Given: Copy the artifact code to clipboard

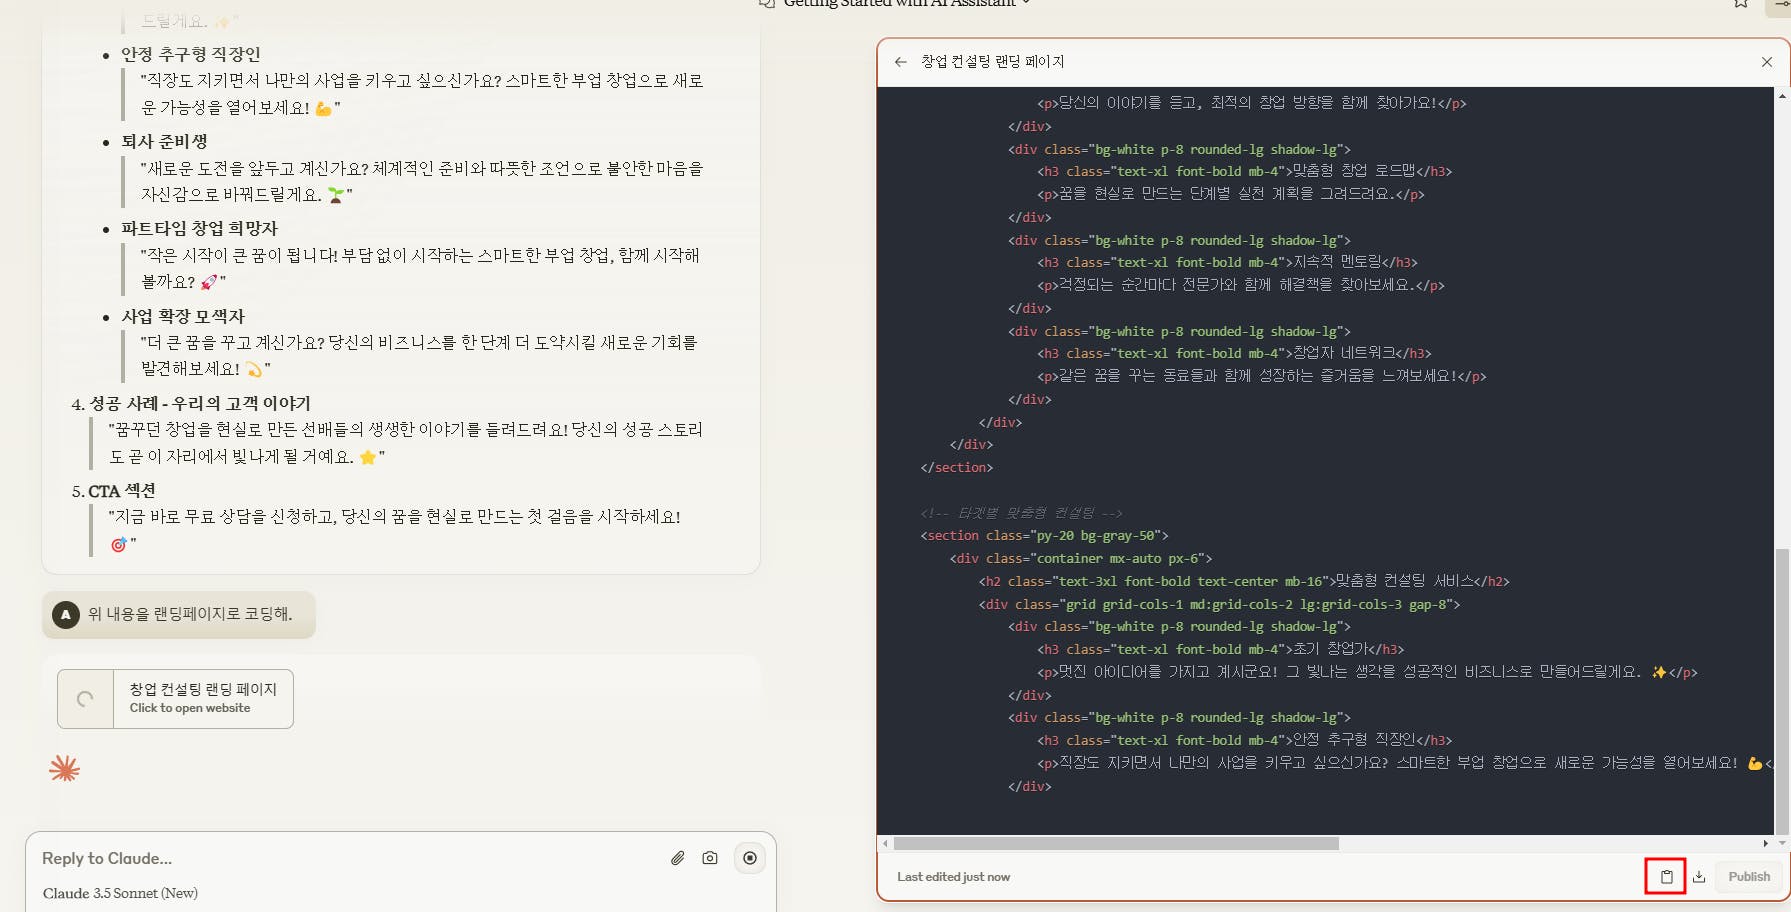Looking at the screenshot, I should pos(1666,877).
